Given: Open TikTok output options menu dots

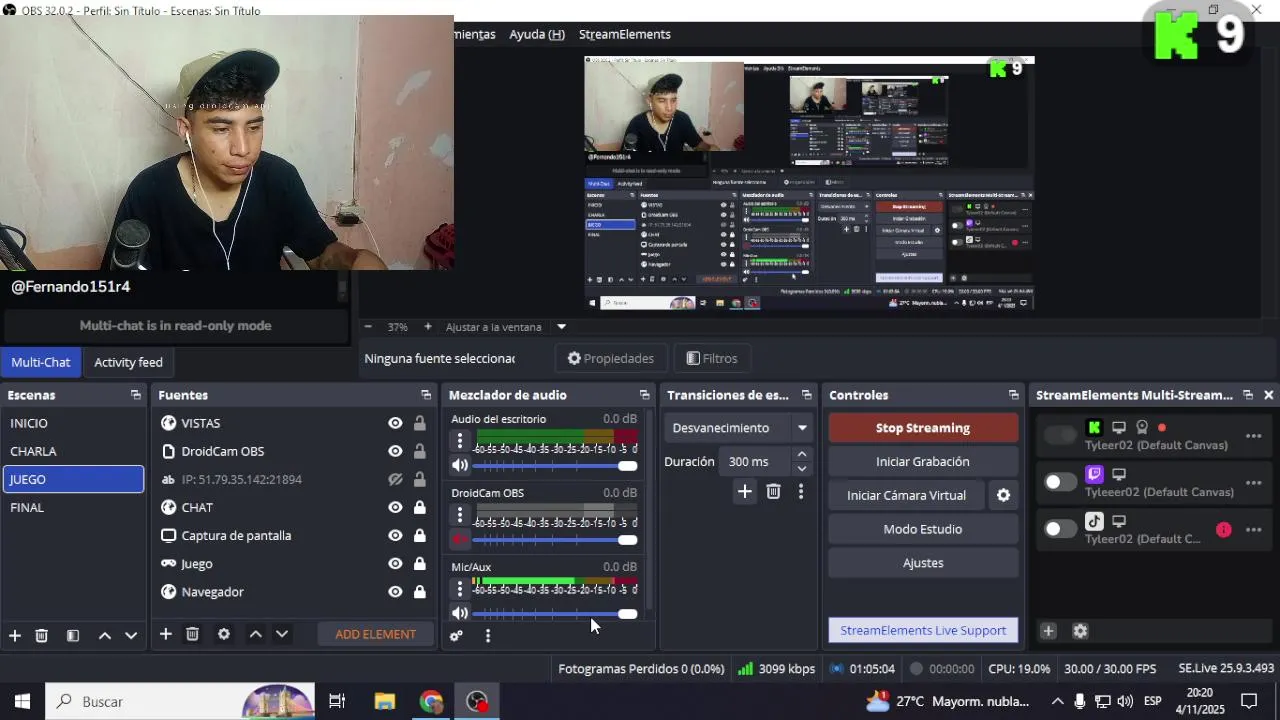Looking at the screenshot, I should (1253, 530).
